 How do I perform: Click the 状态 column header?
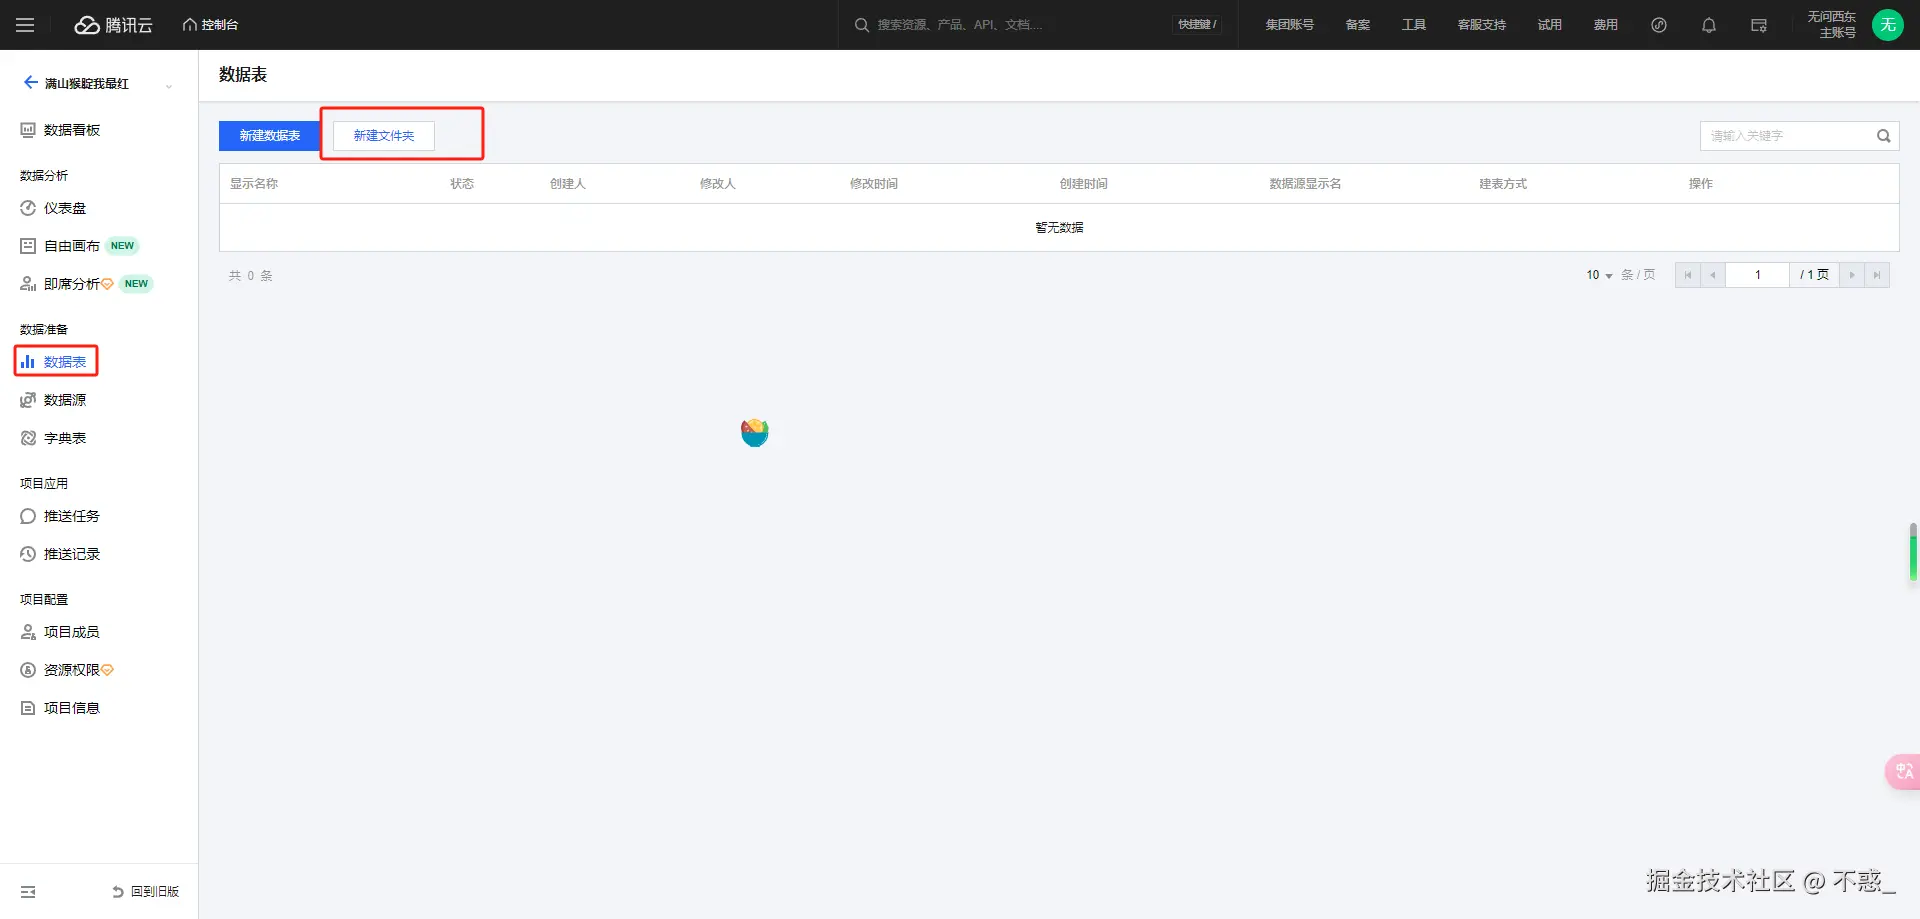(x=462, y=184)
